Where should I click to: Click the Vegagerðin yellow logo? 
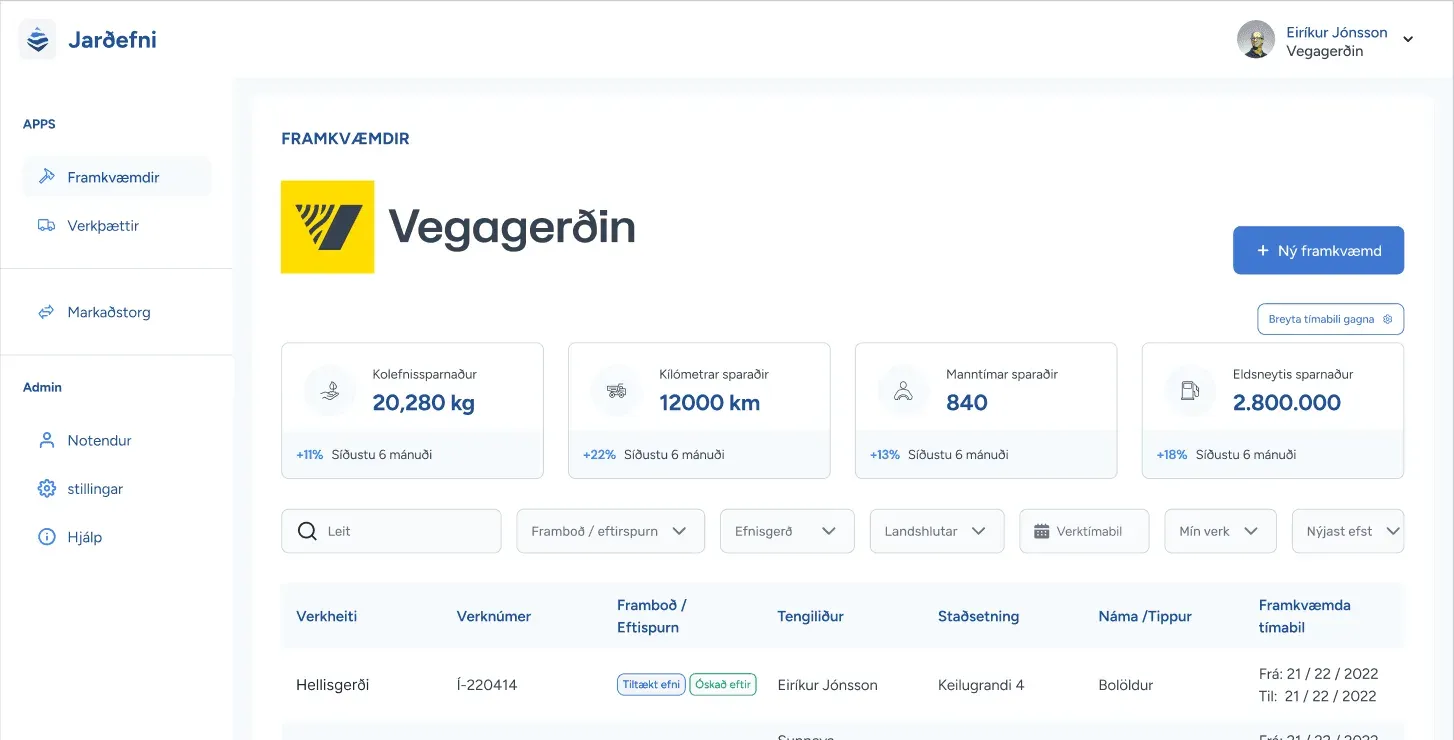(x=328, y=227)
